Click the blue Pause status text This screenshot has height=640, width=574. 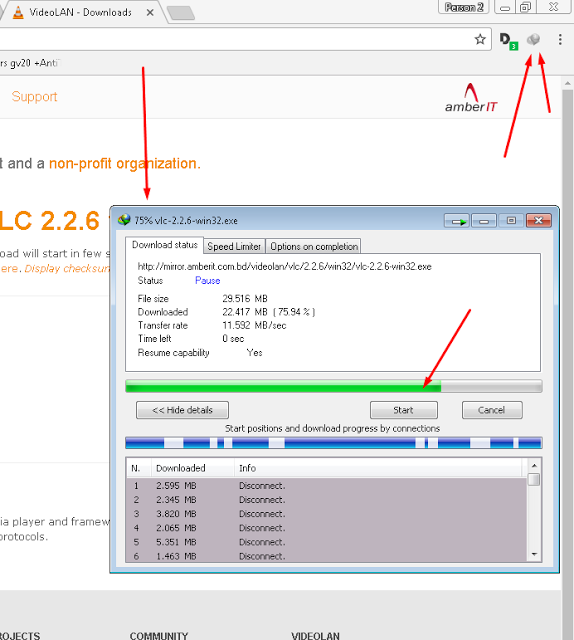pos(207,280)
